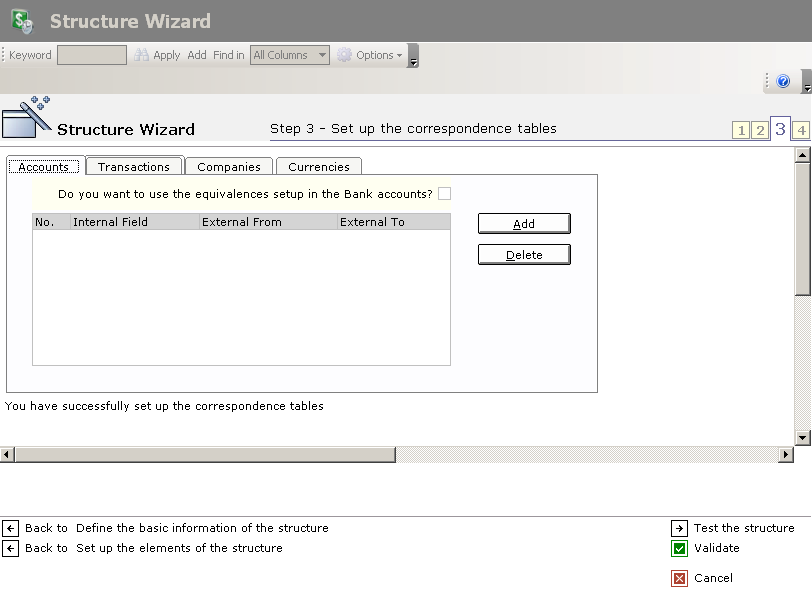Expand the search toolbar overflow arrow
812x598 pixels.
pos(413,58)
